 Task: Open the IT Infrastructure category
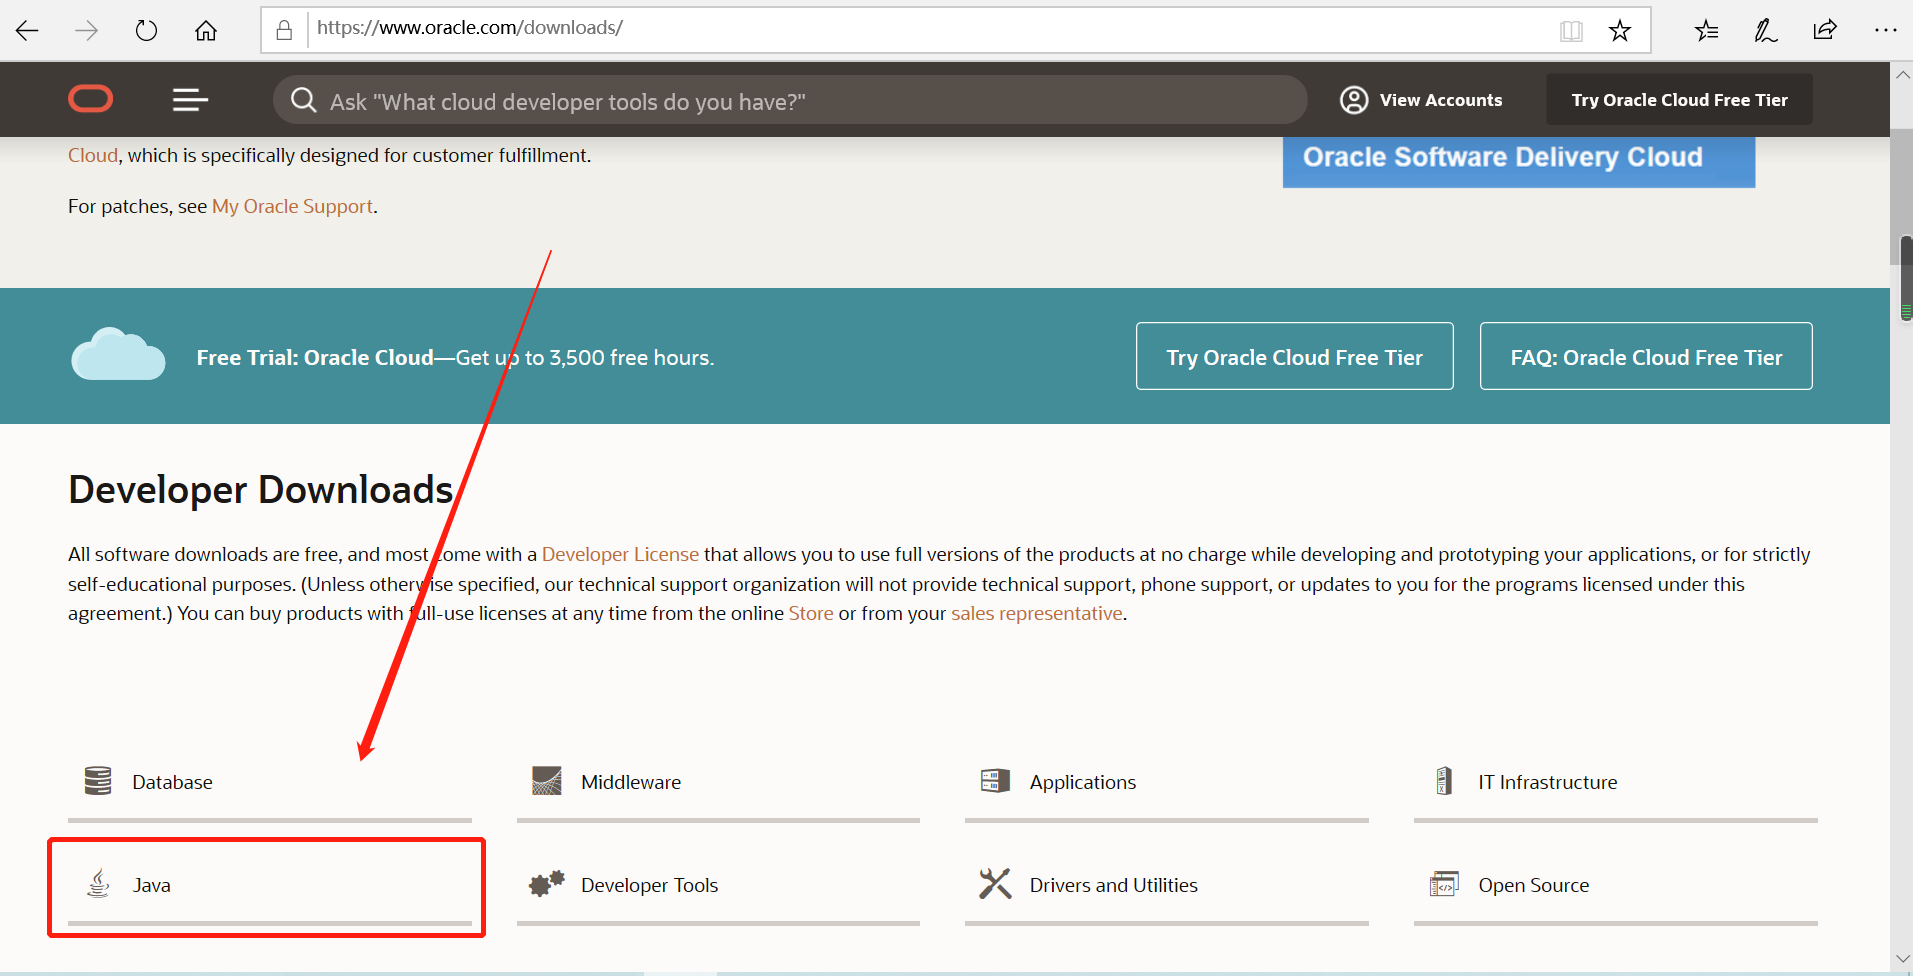(1547, 781)
